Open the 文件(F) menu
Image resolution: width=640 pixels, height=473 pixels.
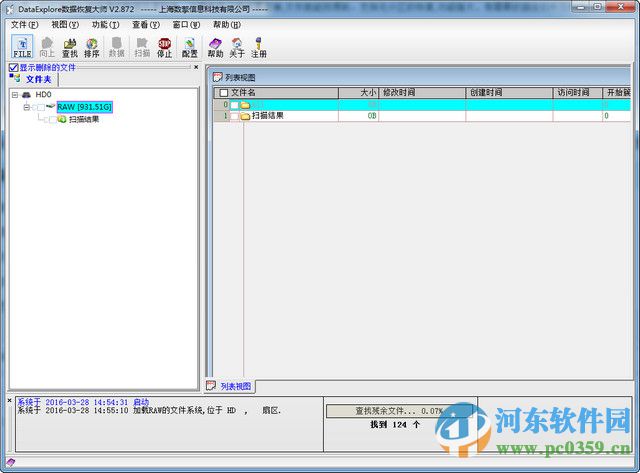(24, 25)
